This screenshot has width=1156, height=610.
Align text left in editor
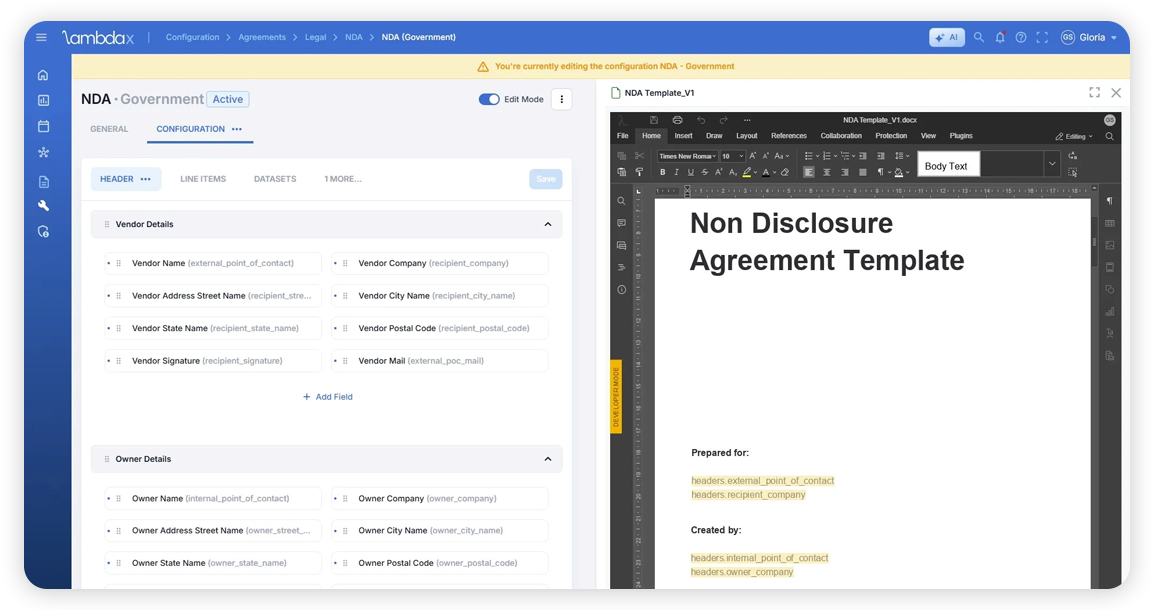[809, 173]
